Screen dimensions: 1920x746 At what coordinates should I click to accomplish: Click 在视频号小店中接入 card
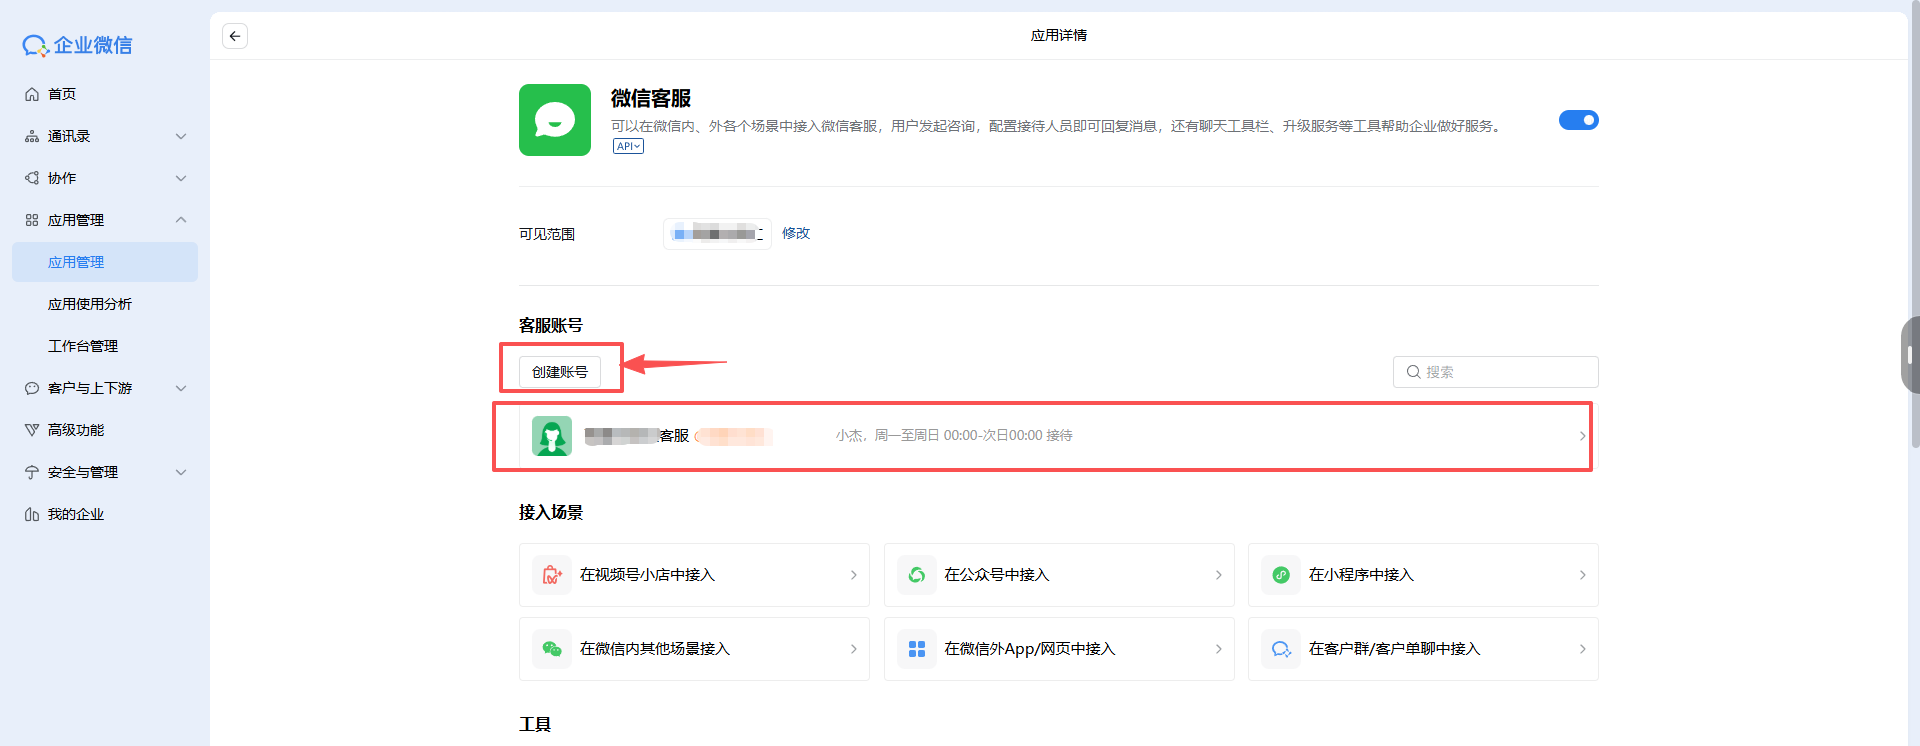click(x=694, y=575)
